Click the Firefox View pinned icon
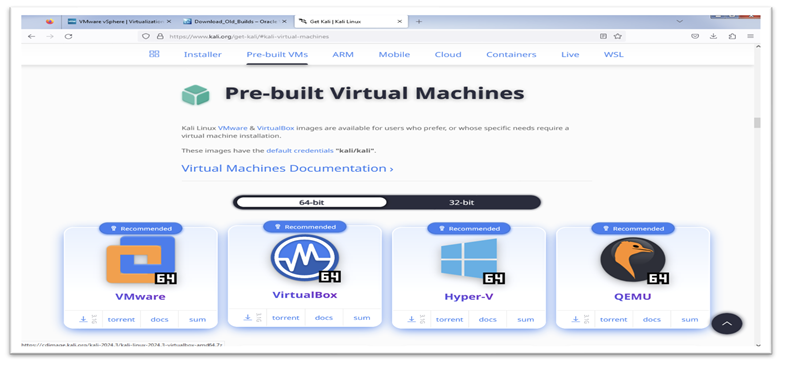Screen dimensions: 798x368 tap(49, 21)
